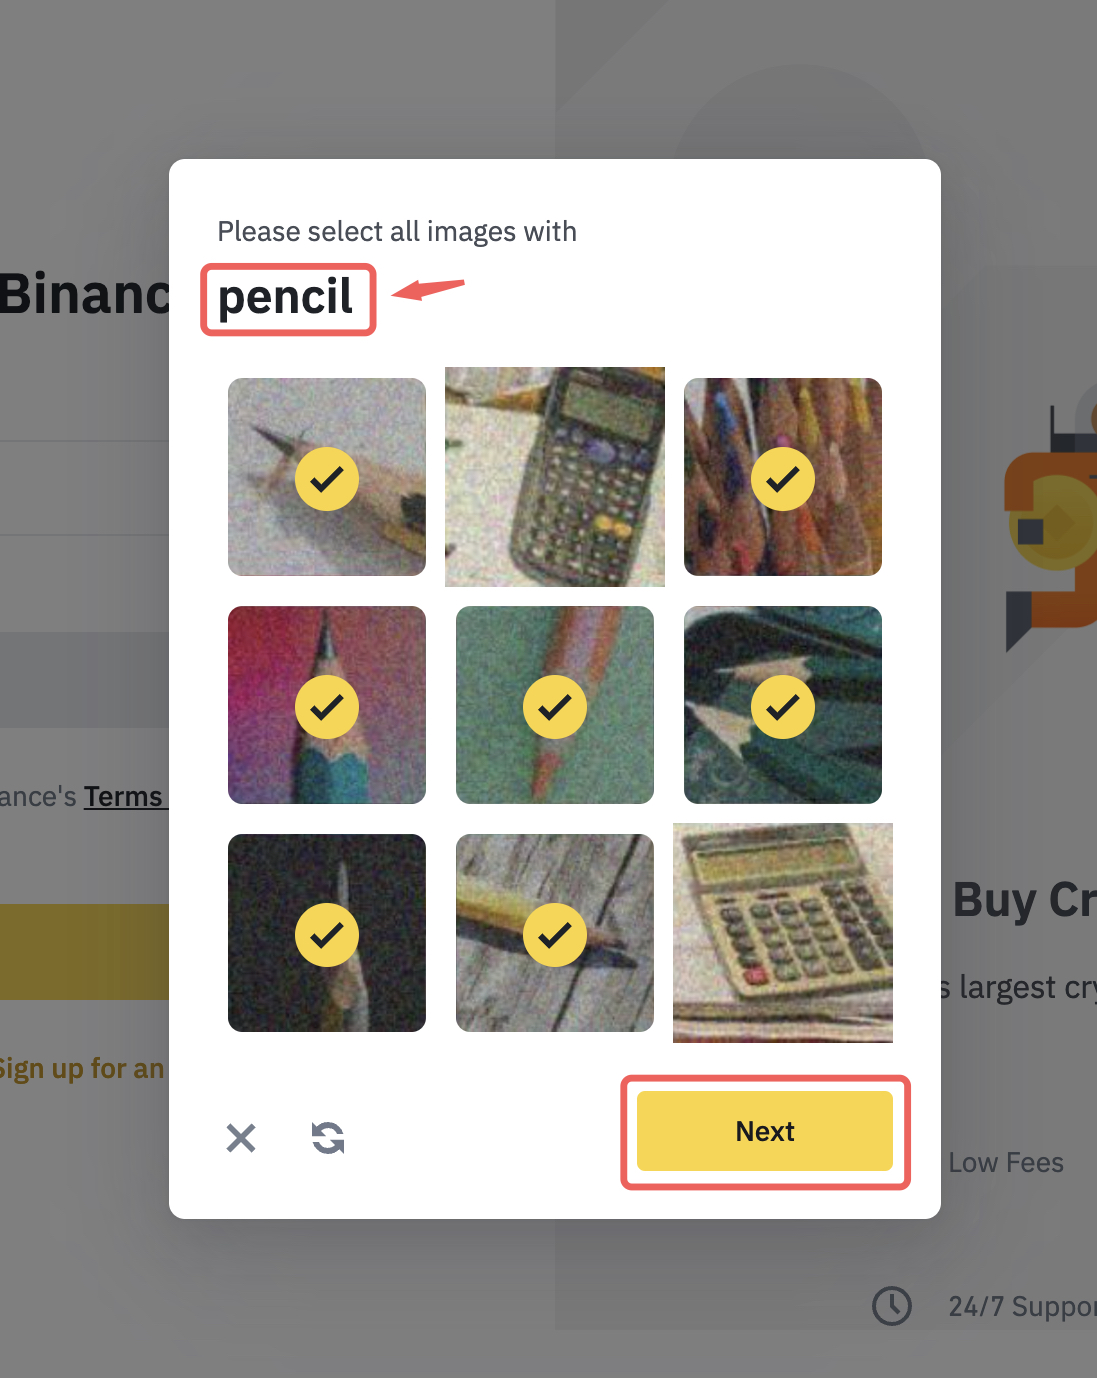Deselect the top-left pencil tip tile
The image size is (1097, 1378).
(x=327, y=477)
